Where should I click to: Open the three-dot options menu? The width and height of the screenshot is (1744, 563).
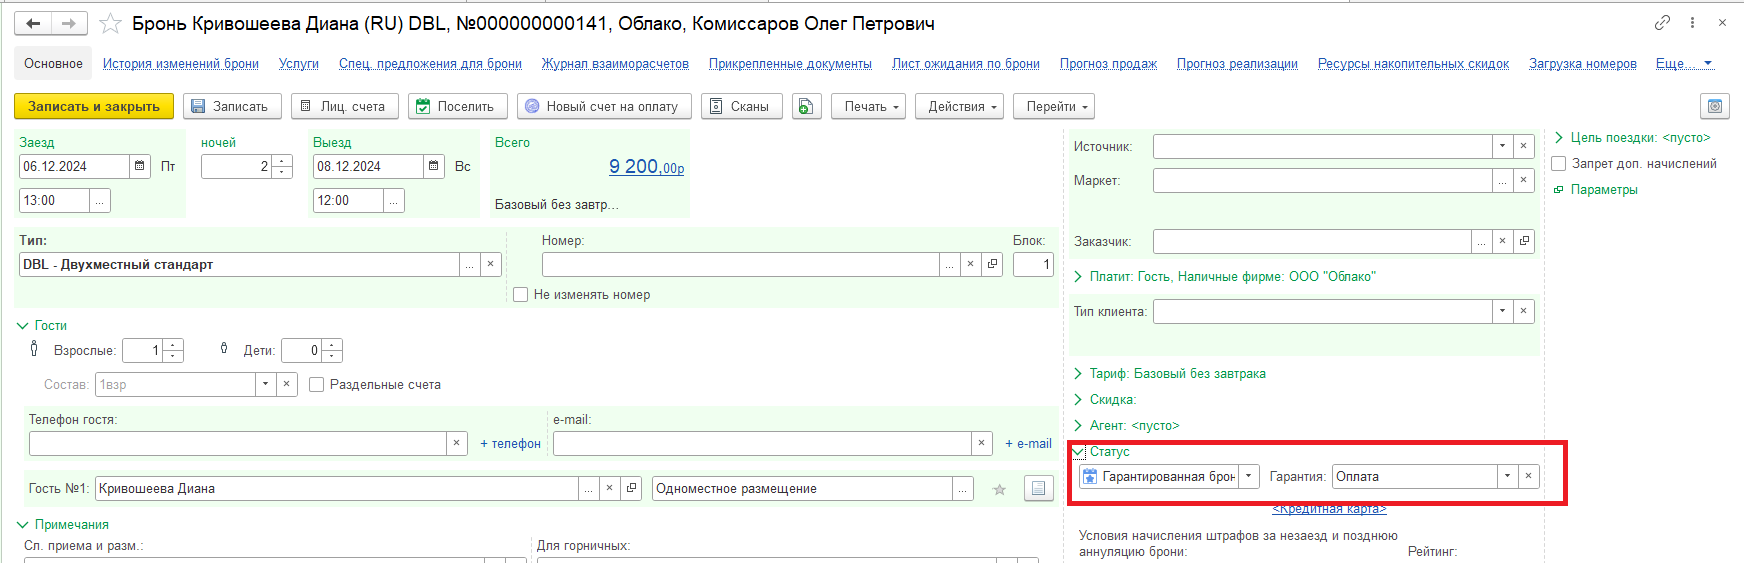1692,22
